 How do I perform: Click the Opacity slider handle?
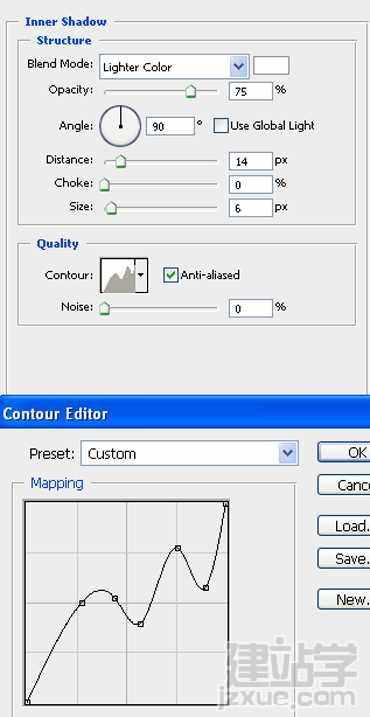pyautogui.click(x=191, y=91)
